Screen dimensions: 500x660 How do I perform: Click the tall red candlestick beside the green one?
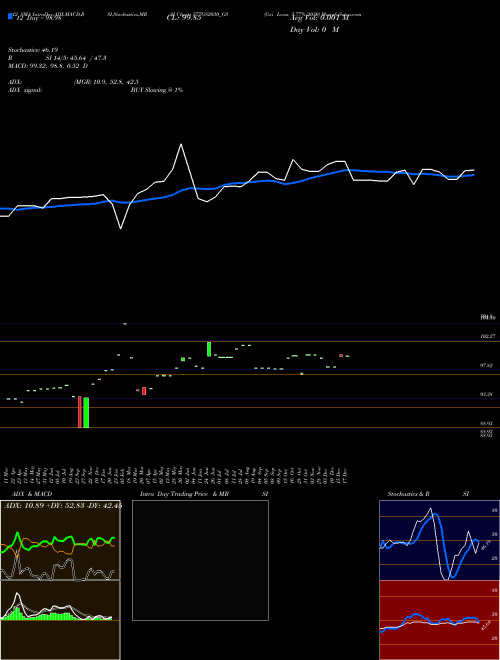[80, 412]
